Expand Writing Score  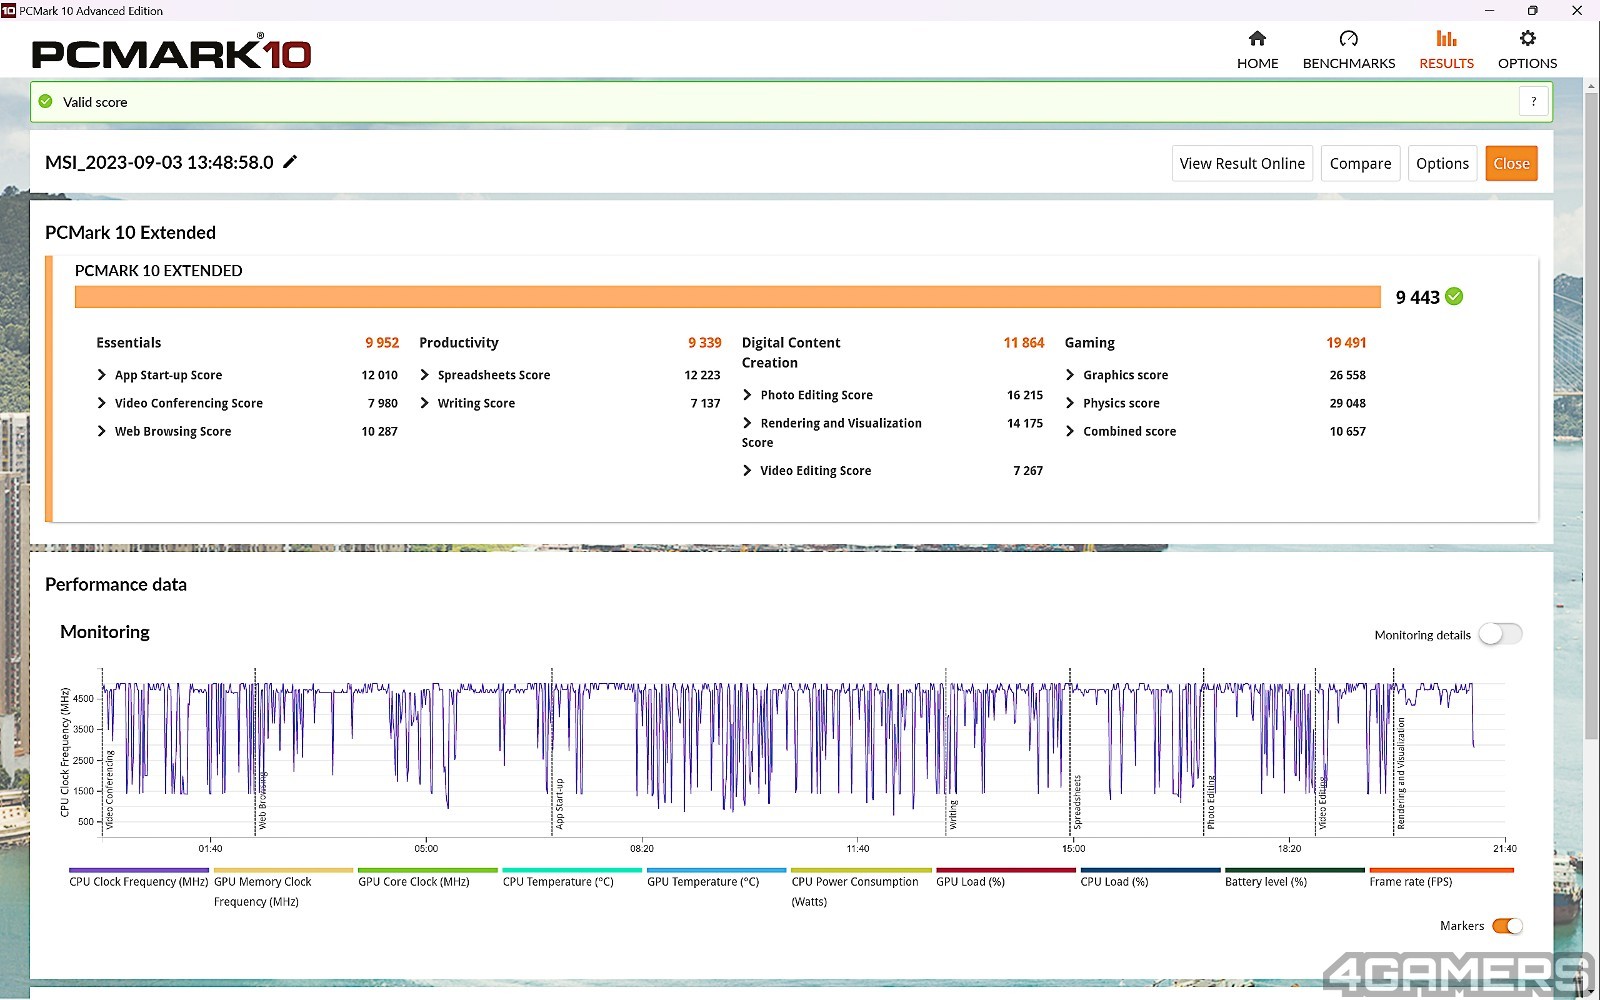[x=425, y=403]
